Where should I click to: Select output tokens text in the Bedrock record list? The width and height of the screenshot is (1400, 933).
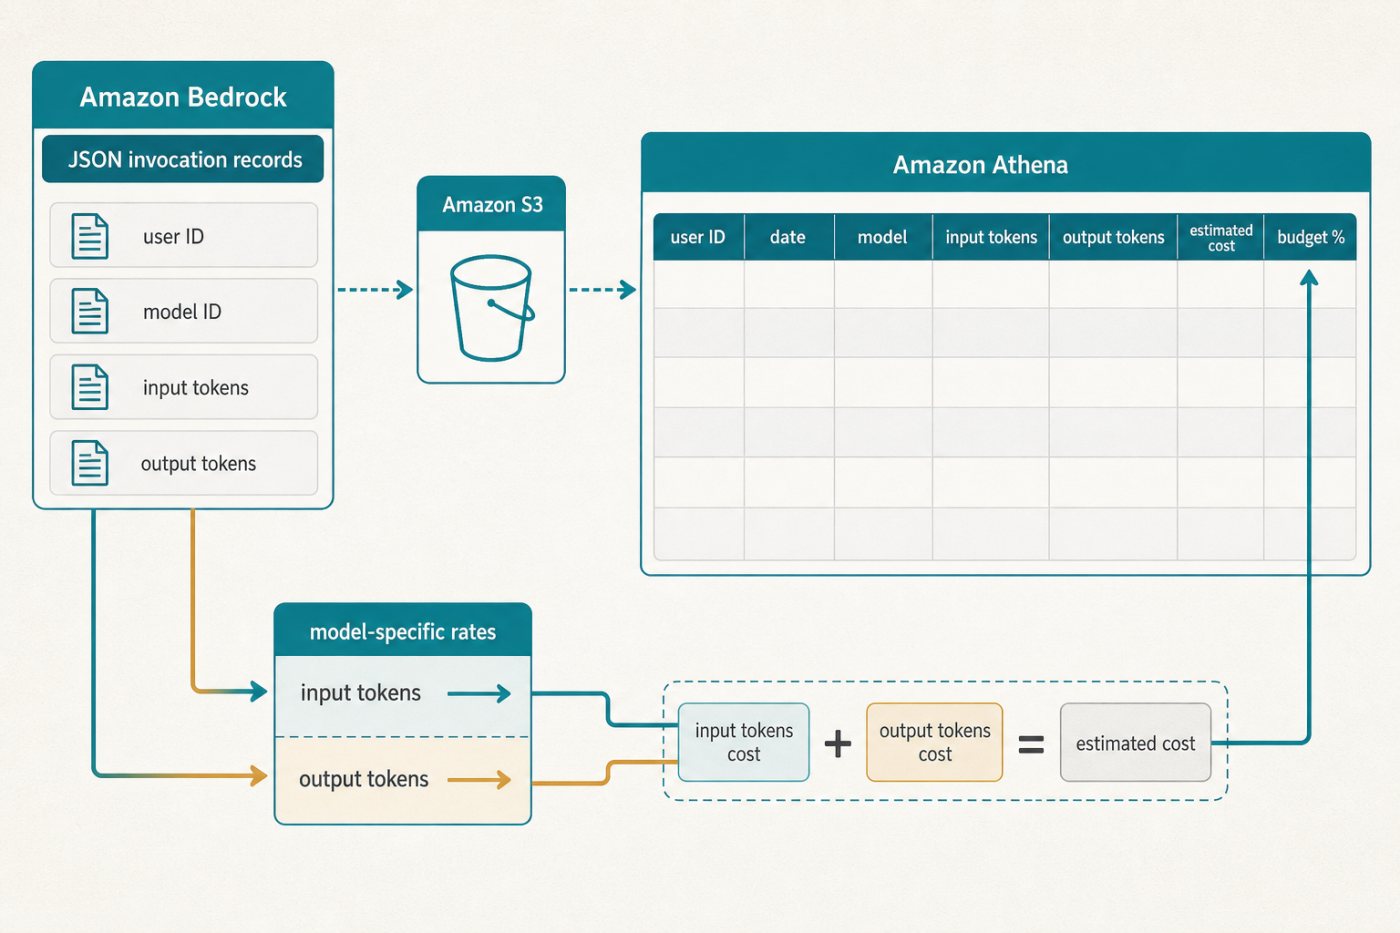(198, 464)
